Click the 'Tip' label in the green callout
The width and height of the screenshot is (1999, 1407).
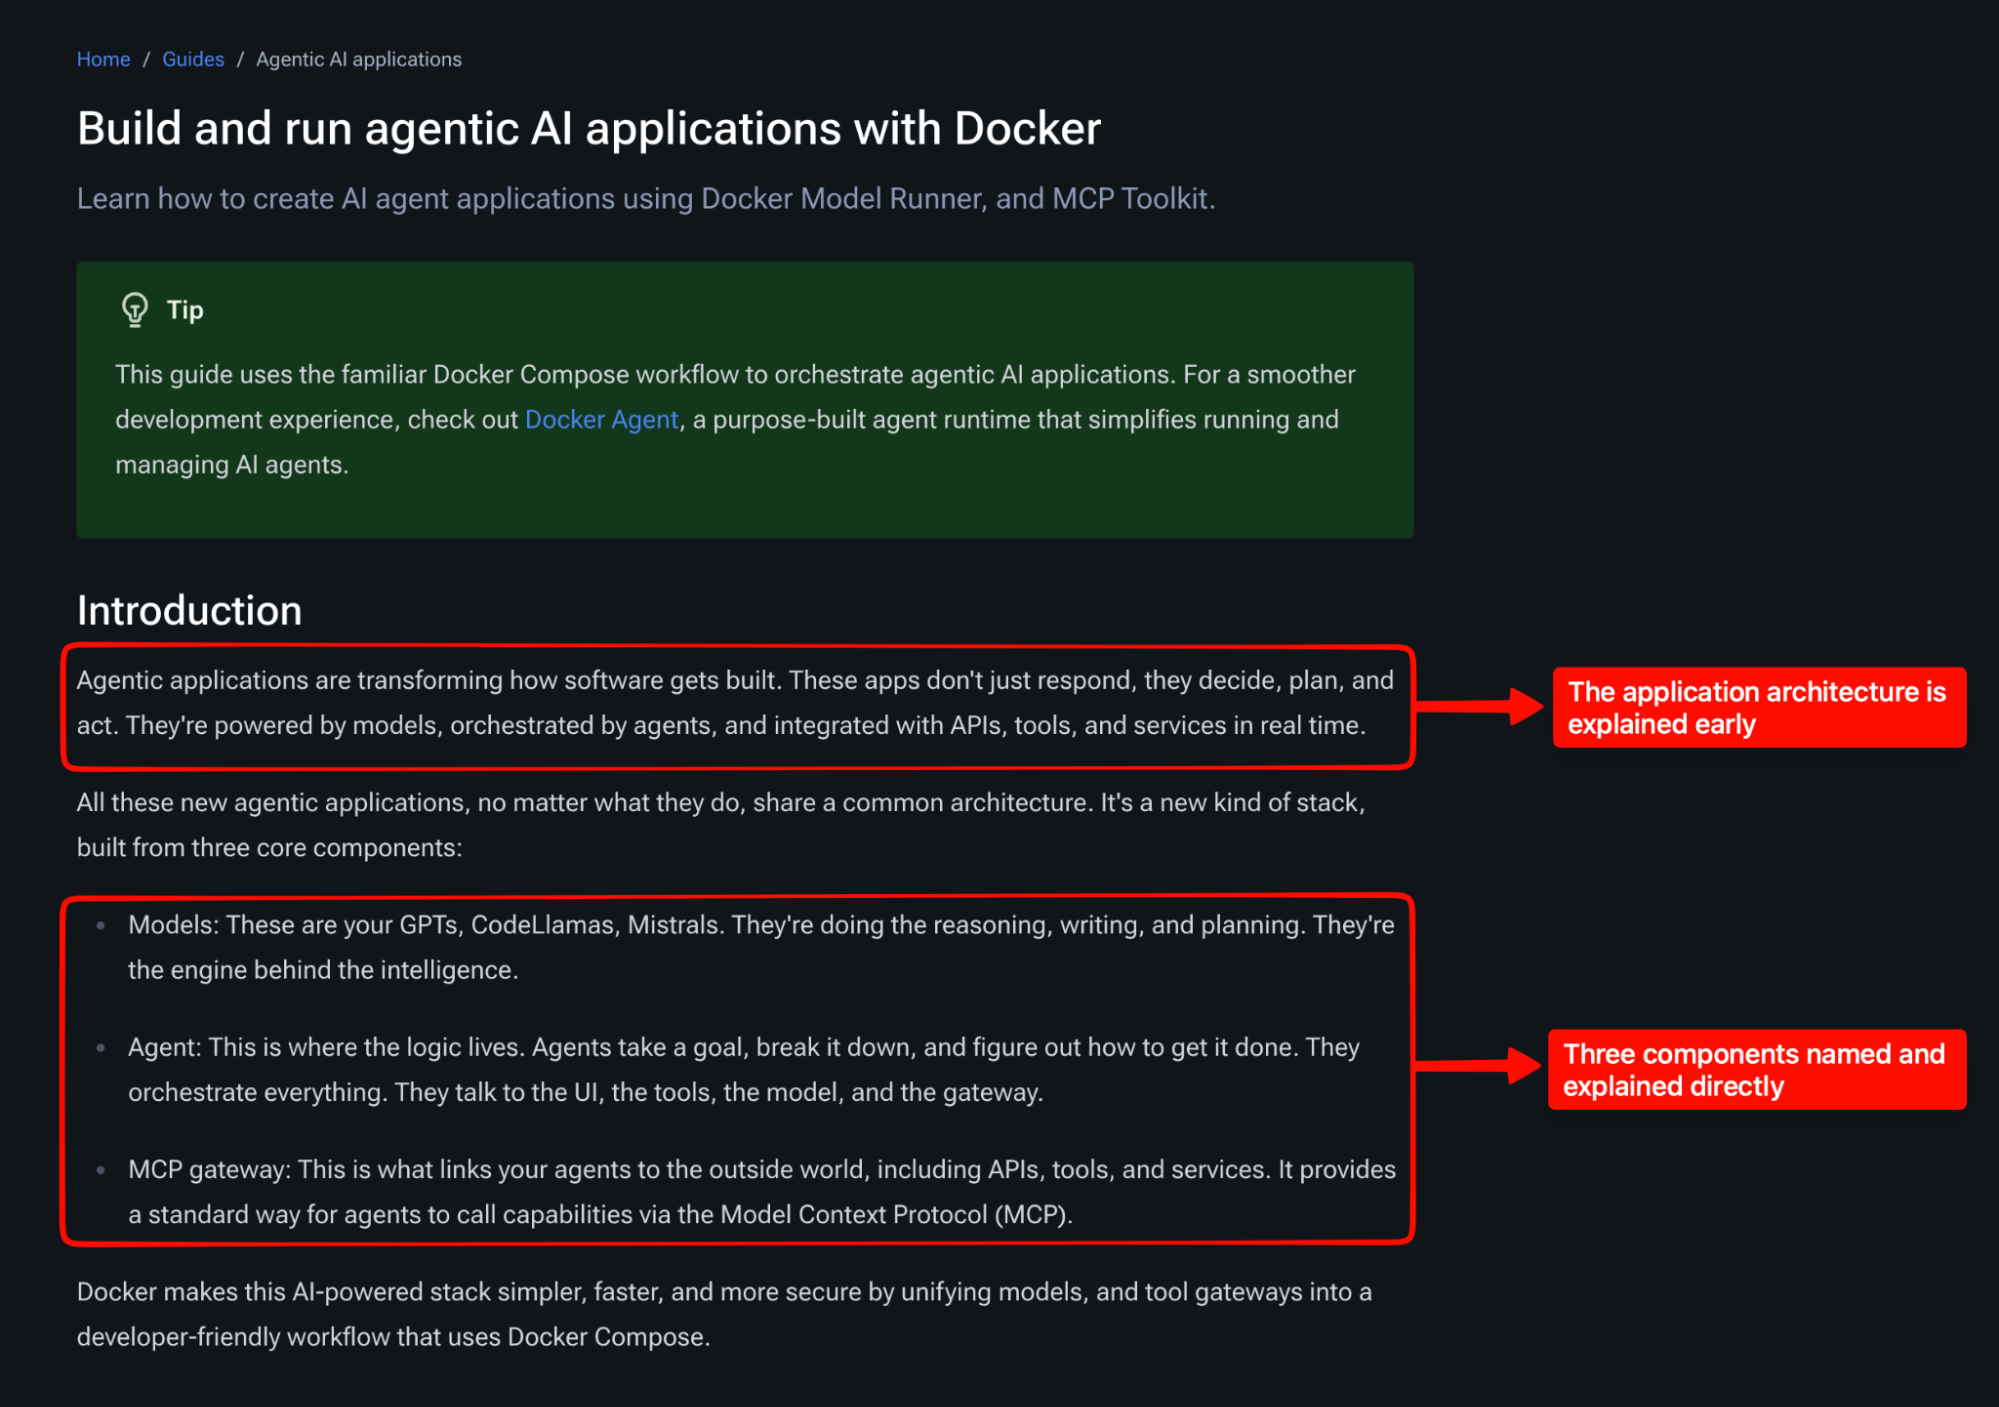click(185, 310)
